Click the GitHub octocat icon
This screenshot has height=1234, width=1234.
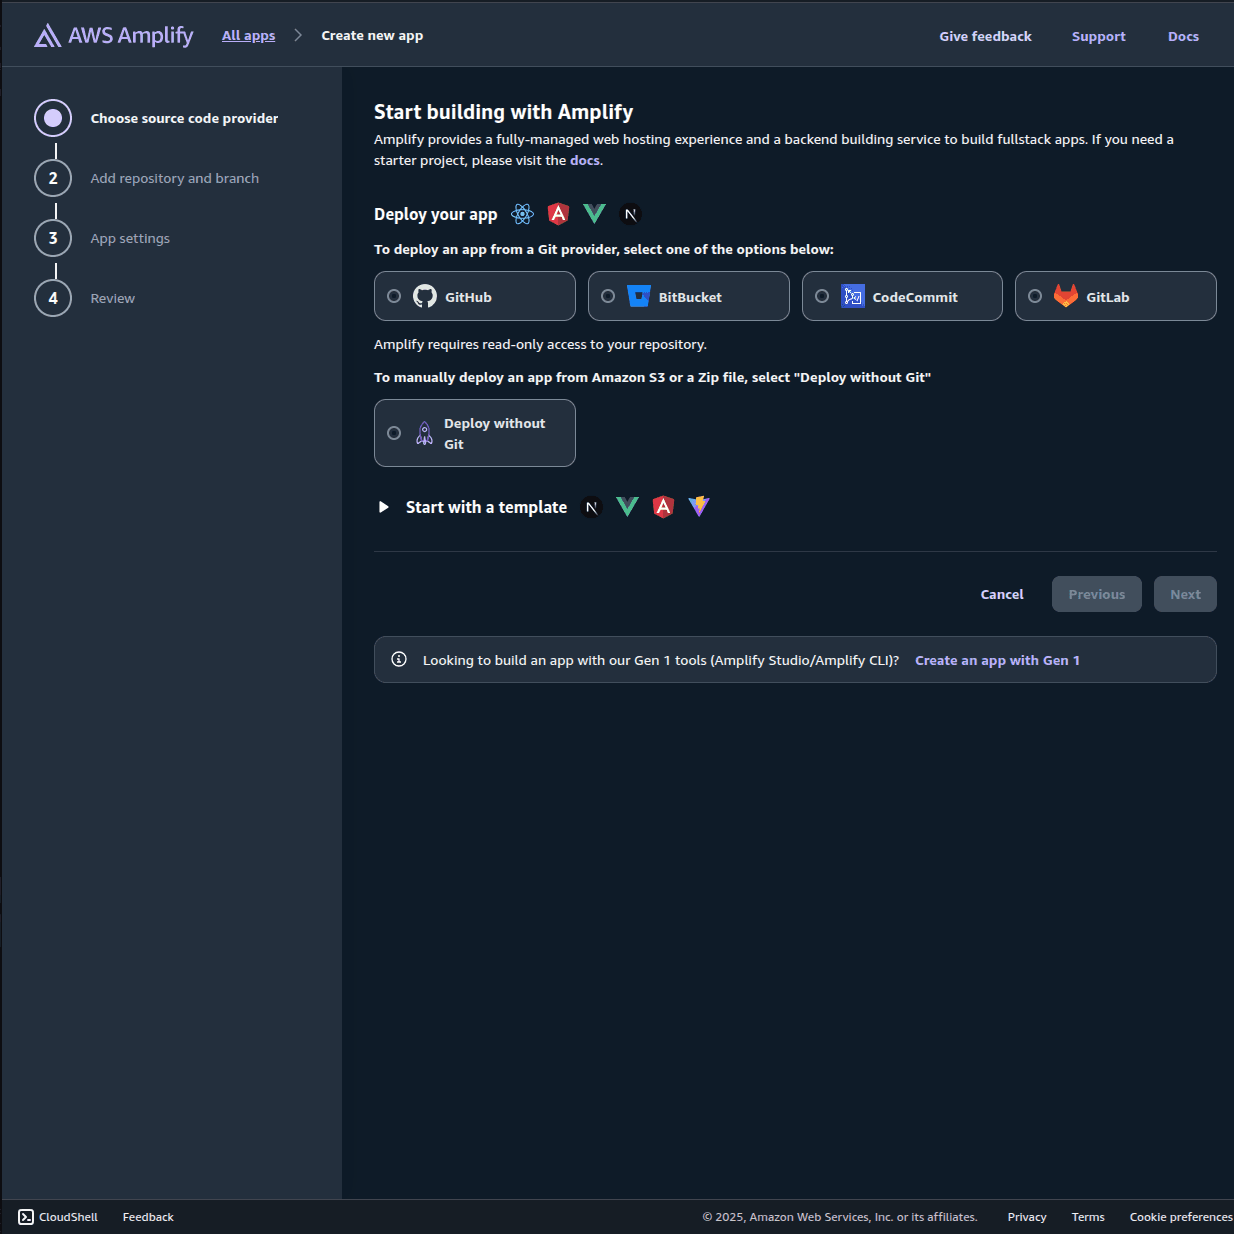point(425,296)
